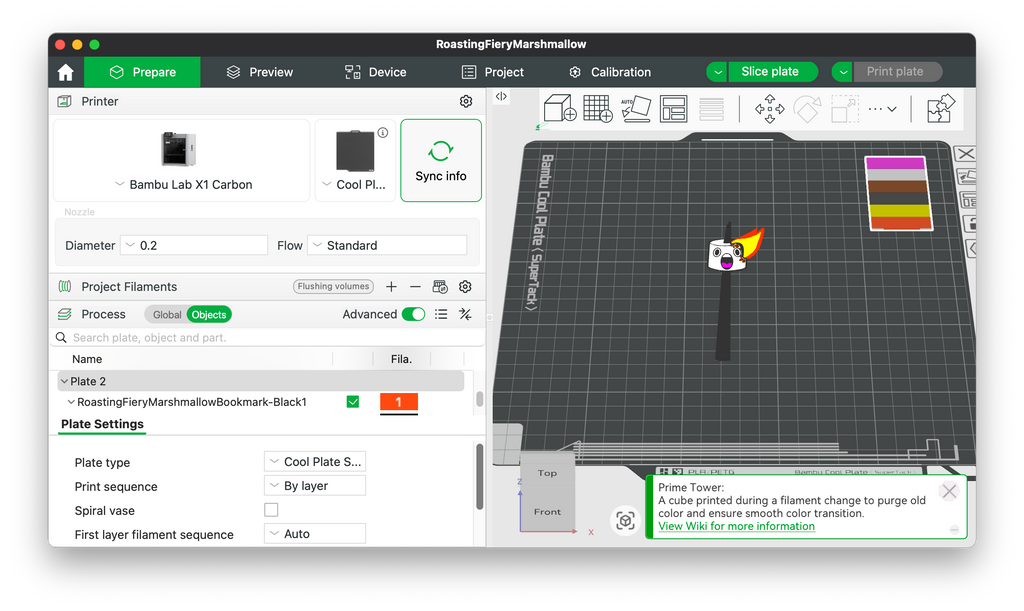Screen dimensions: 1024x611
Task: Switch to the Project tab
Action: 492,72
